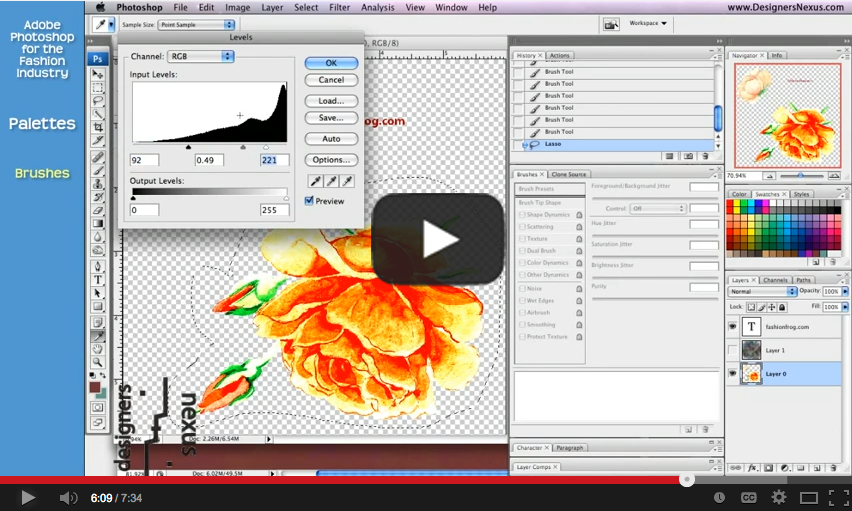Hide the fashionfrog.com text layer
Image resolution: width=852 pixels, height=511 pixels.
[x=732, y=326]
